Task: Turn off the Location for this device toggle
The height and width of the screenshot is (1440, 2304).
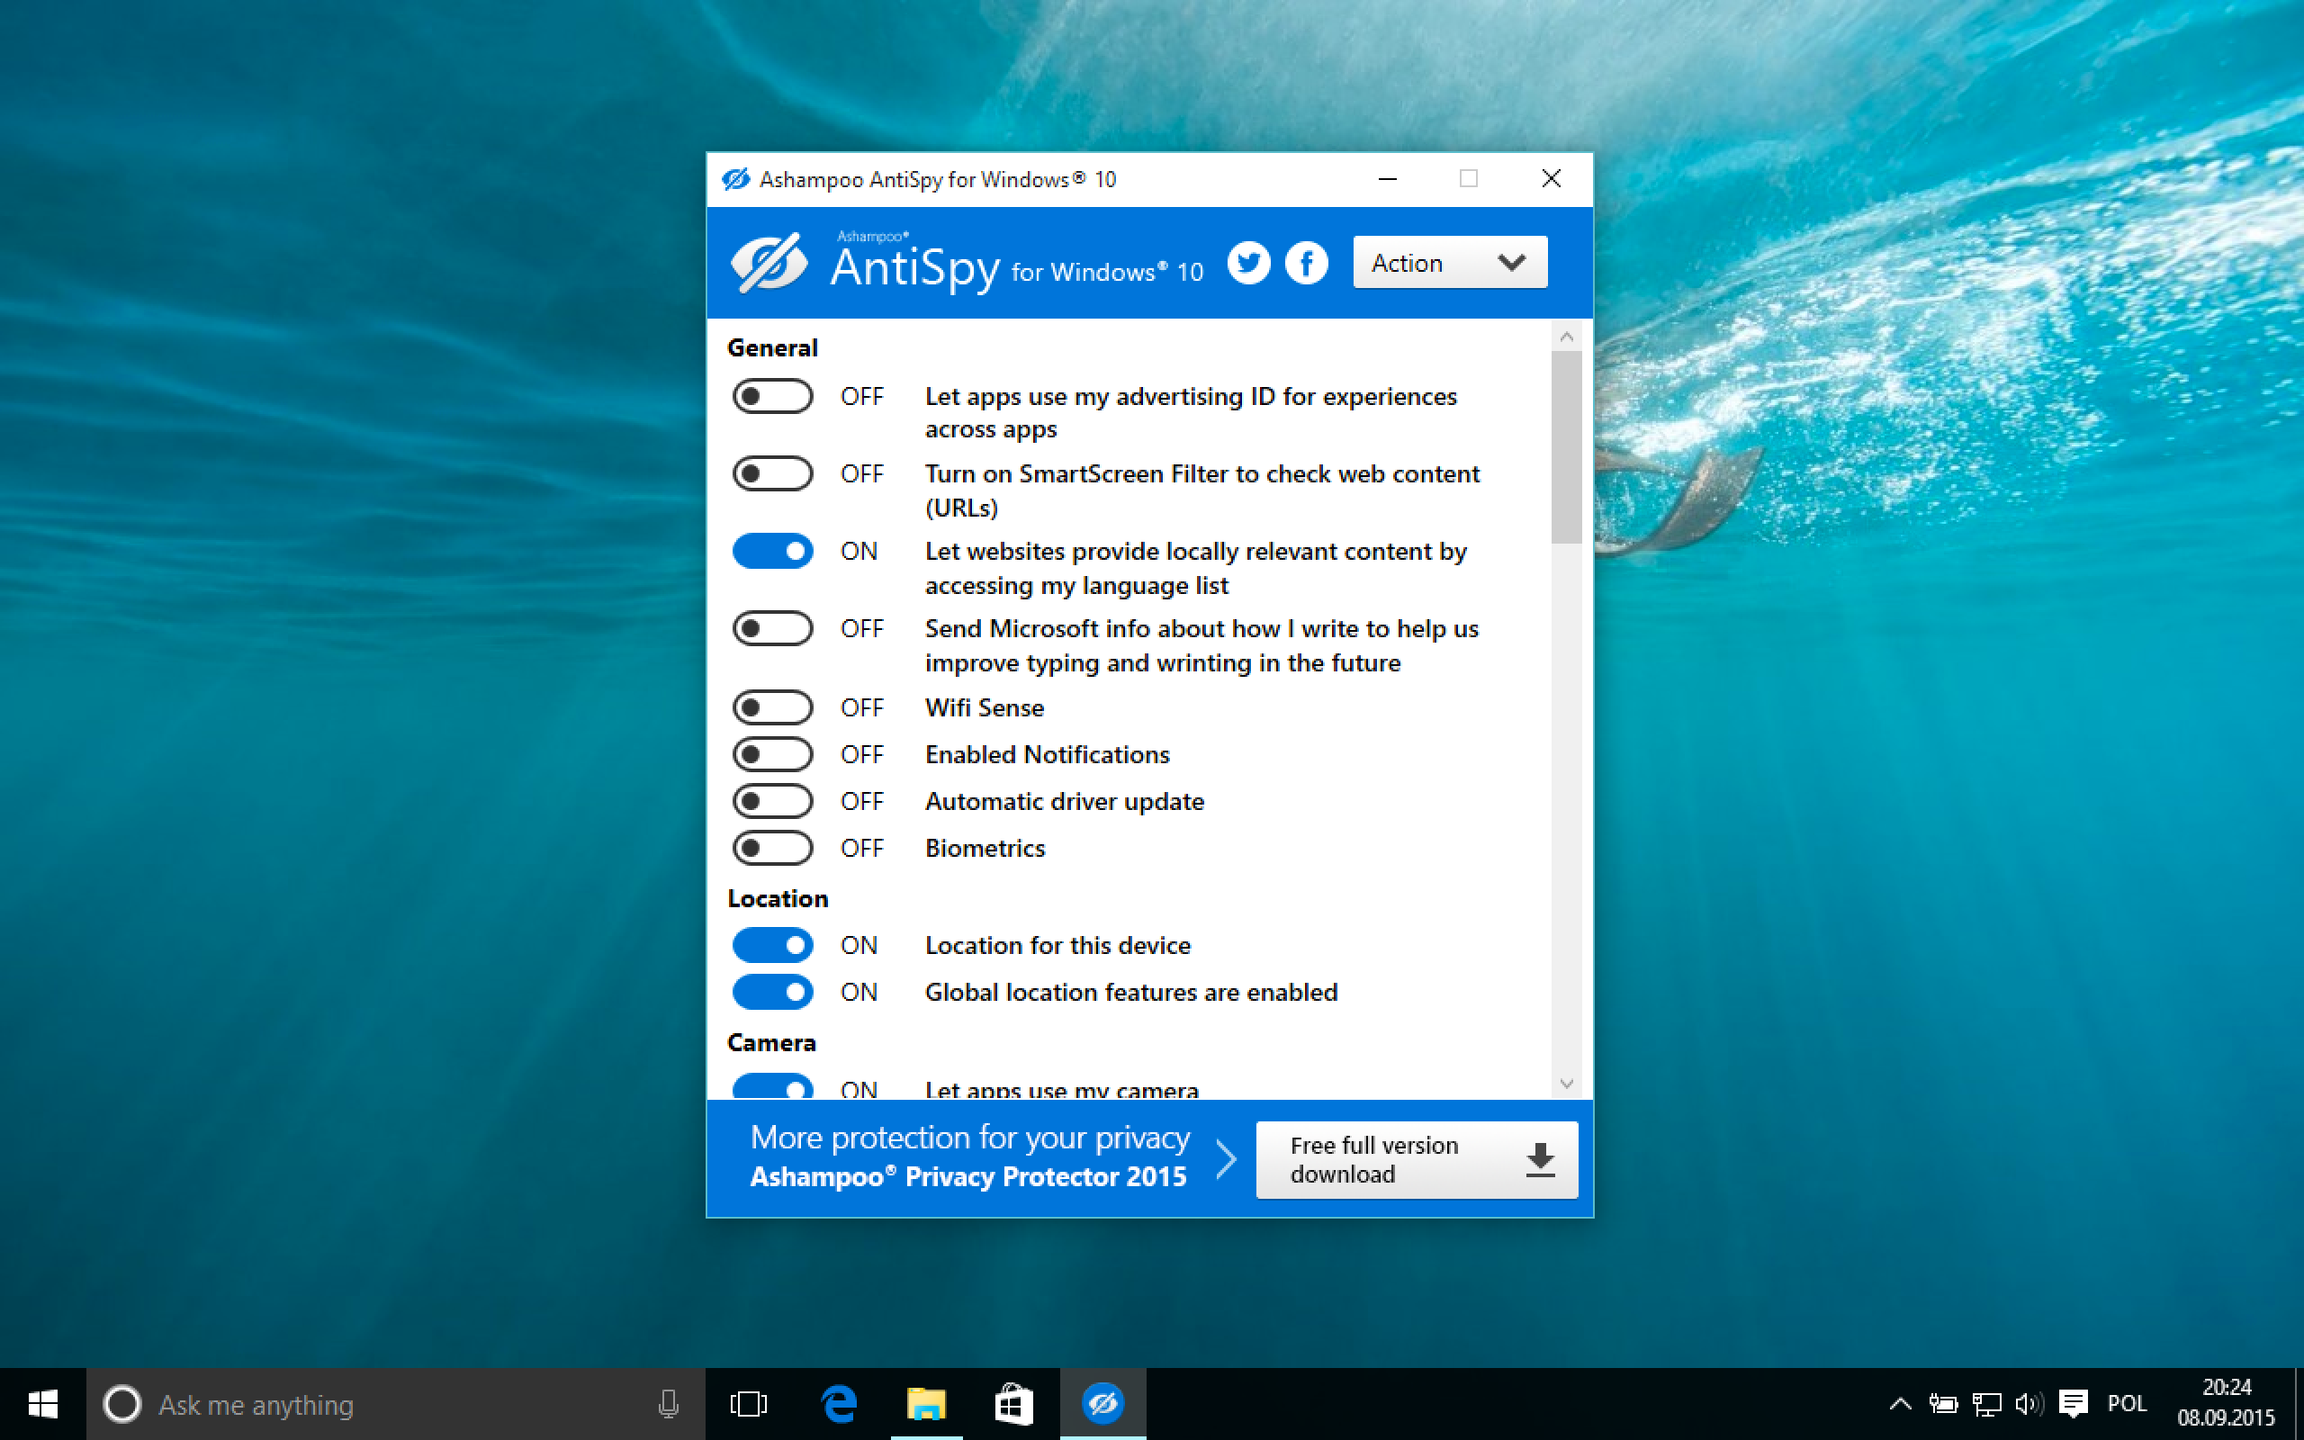Action: [772, 945]
